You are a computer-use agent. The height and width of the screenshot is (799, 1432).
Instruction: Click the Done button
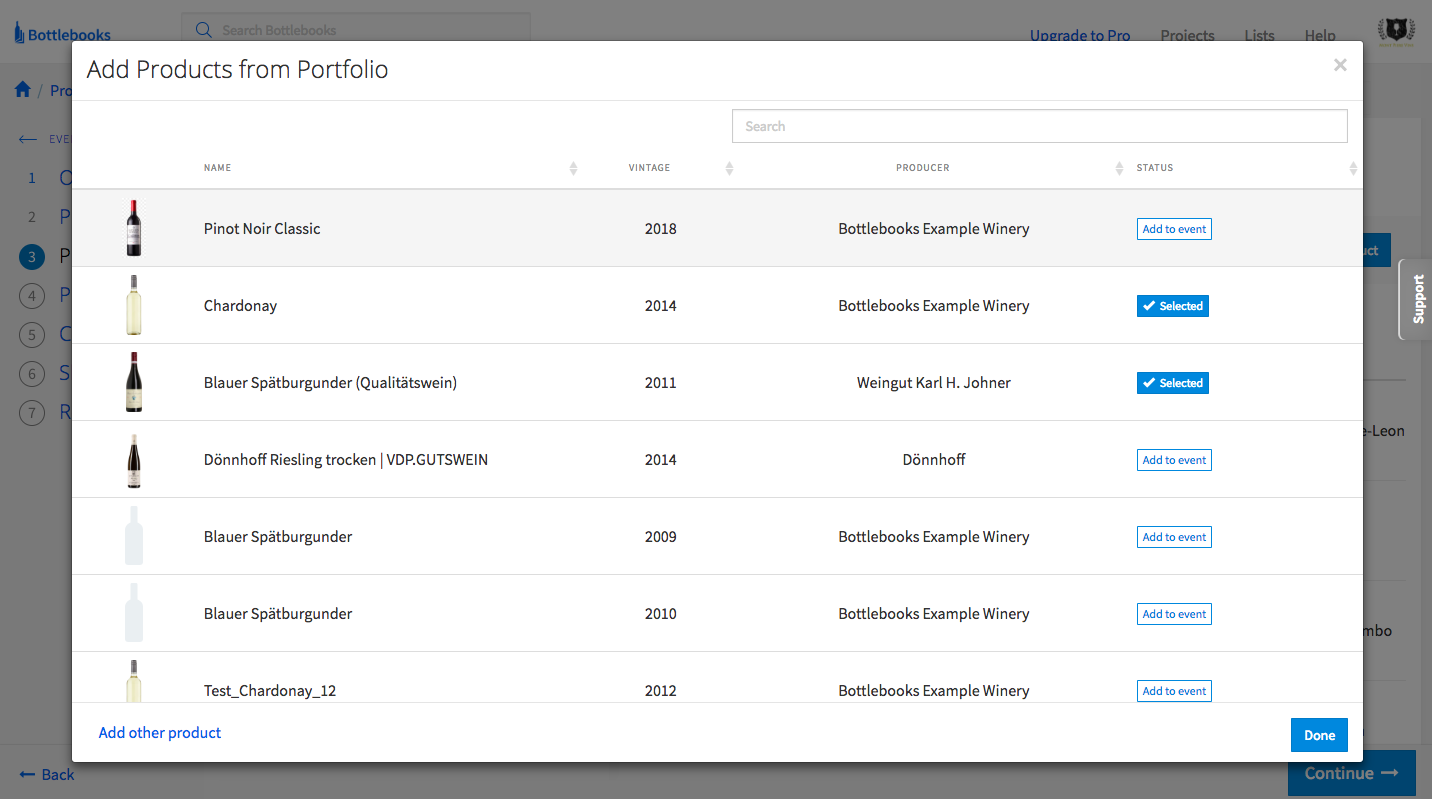point(1319,735)
